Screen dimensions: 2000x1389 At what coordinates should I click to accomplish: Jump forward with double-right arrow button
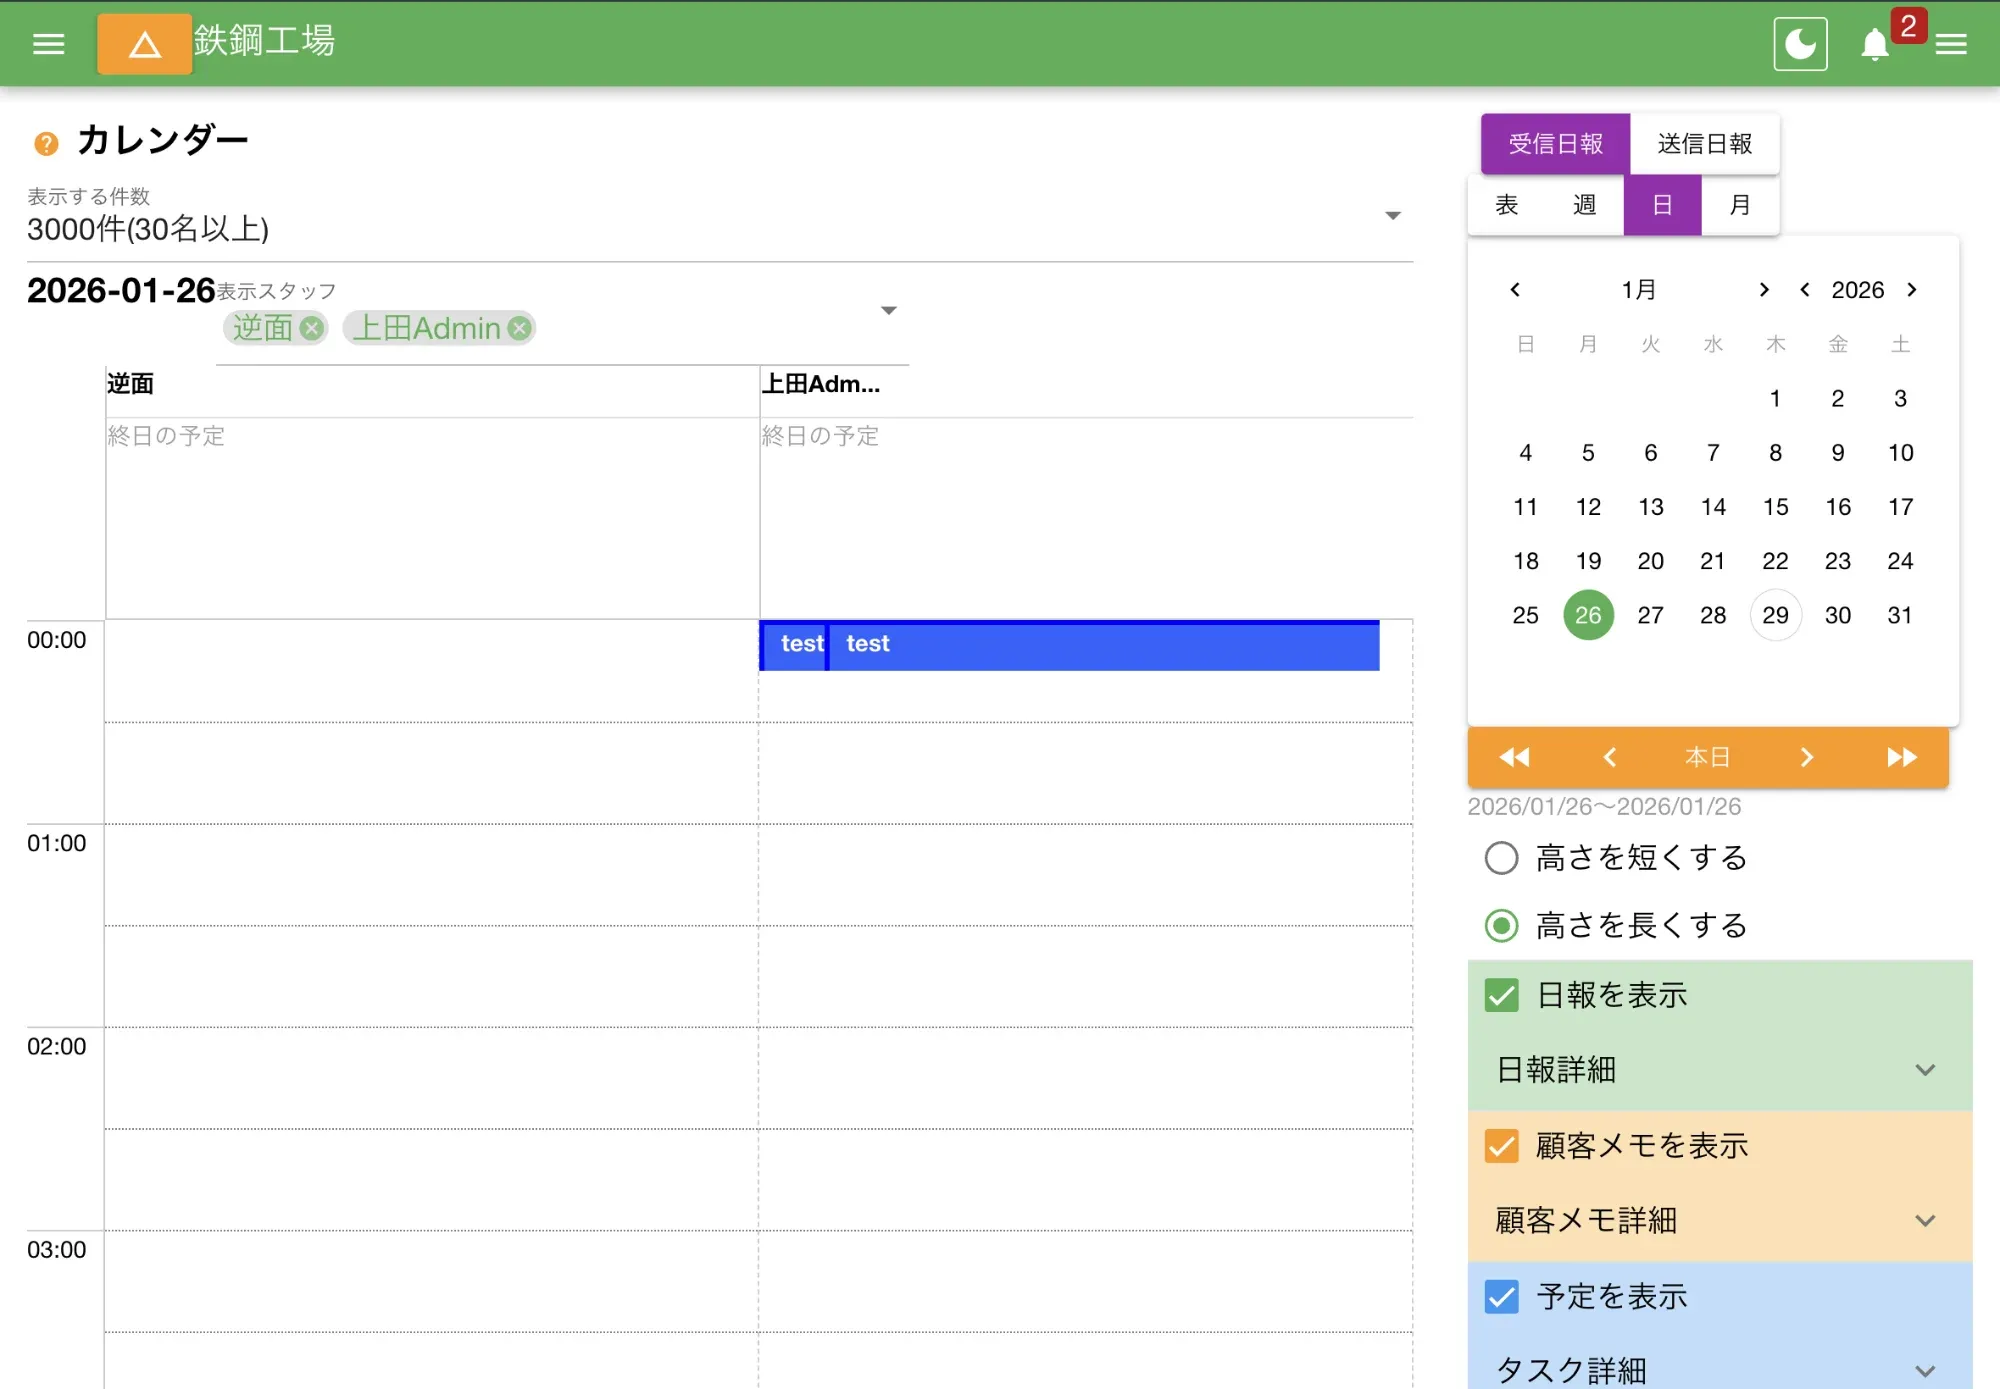tap(1901, 757)
